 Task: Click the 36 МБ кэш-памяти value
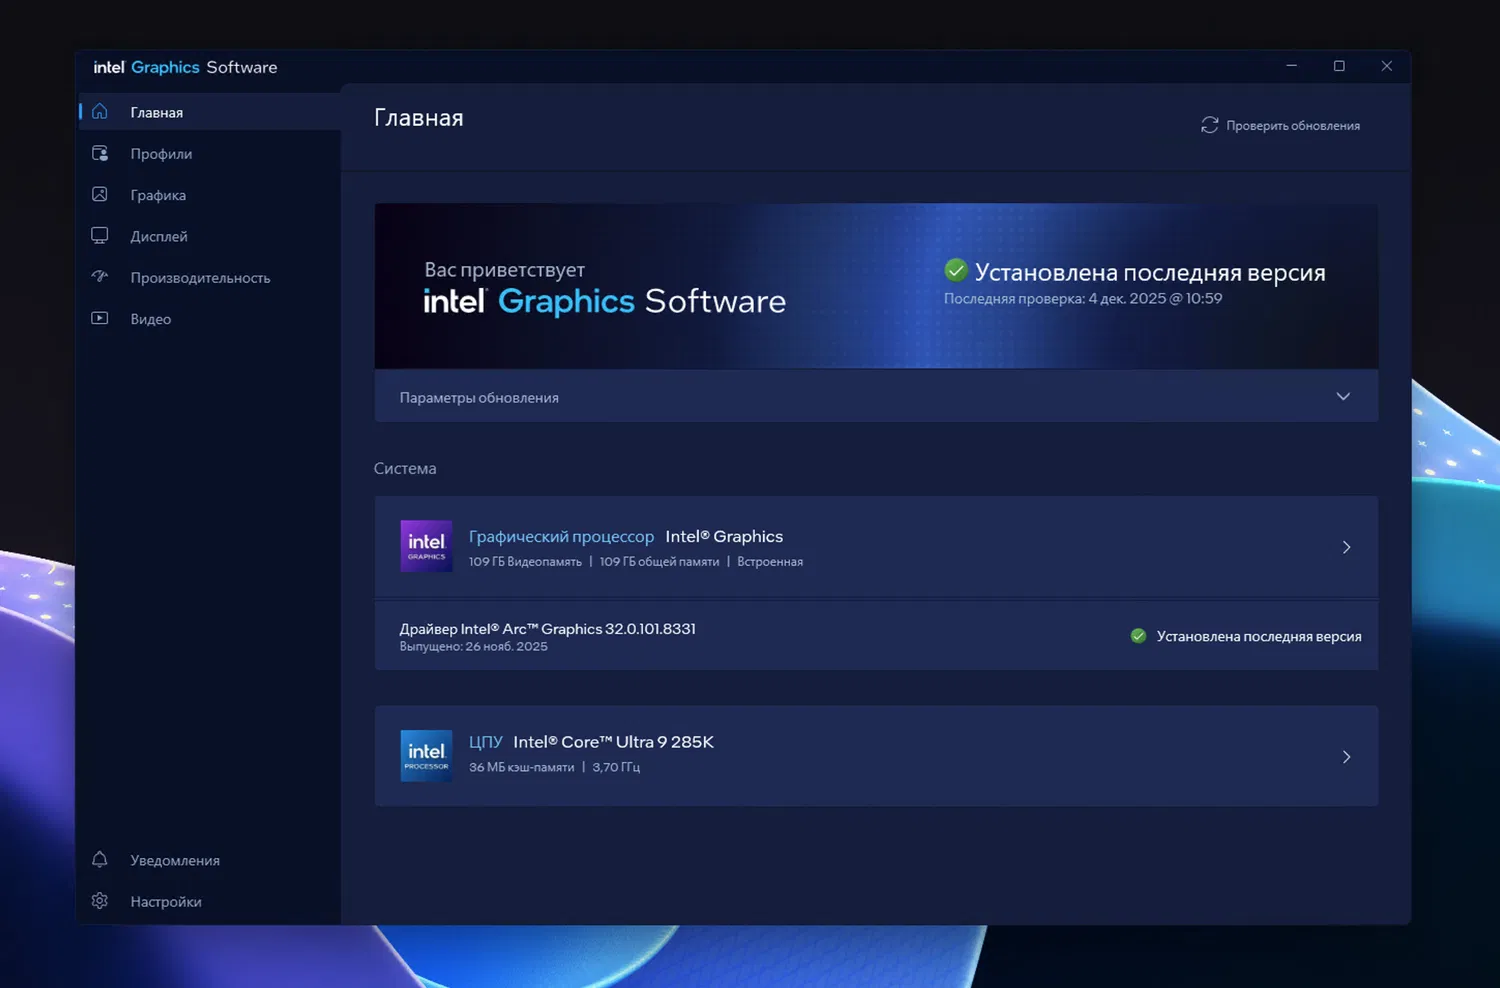click(522, 768)
